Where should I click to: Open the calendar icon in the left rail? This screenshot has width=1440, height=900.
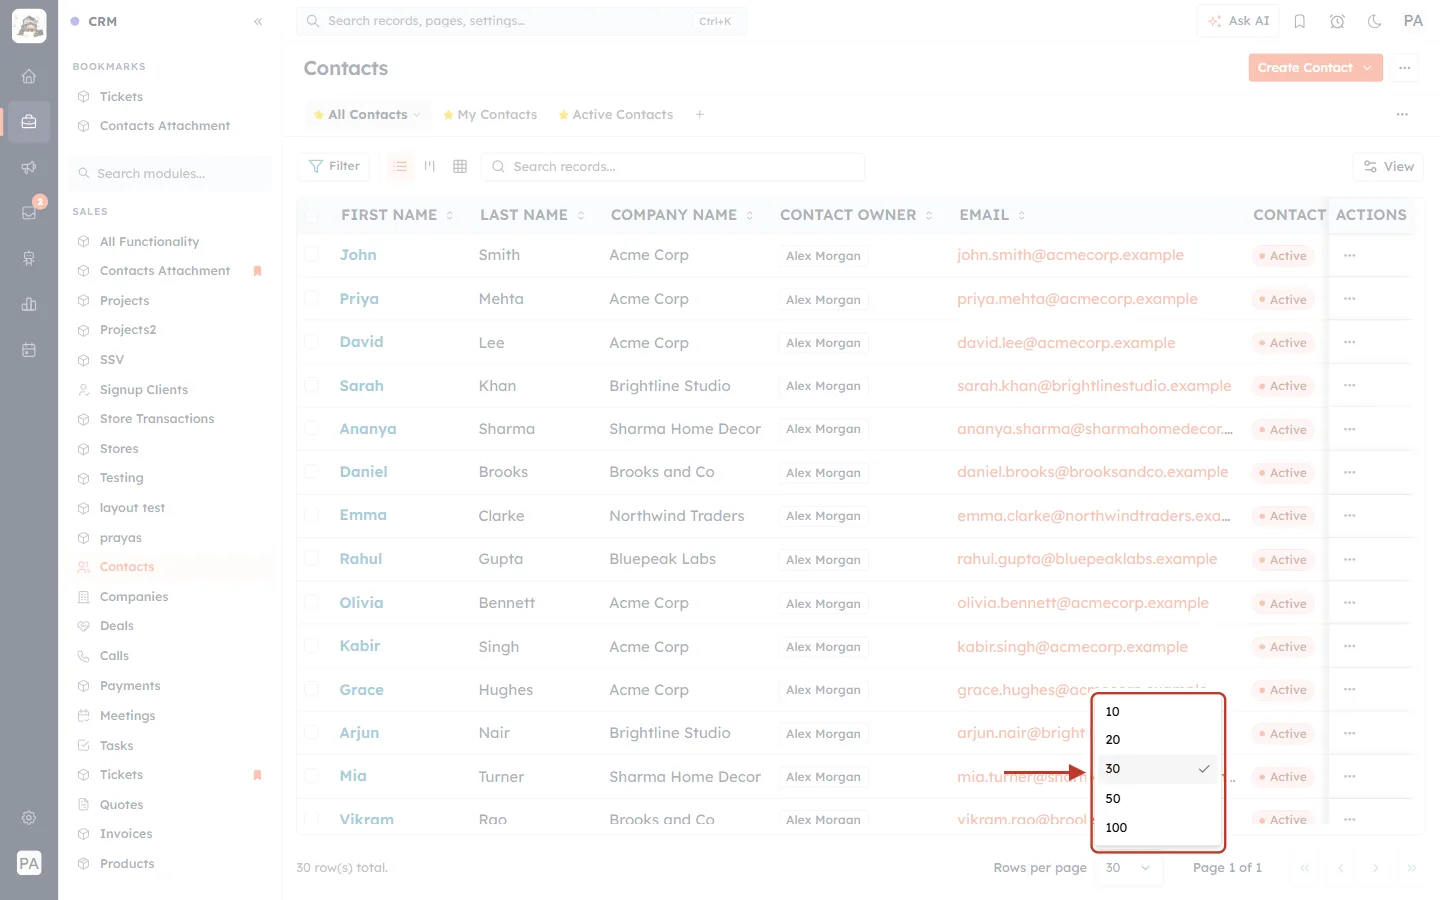29,350
